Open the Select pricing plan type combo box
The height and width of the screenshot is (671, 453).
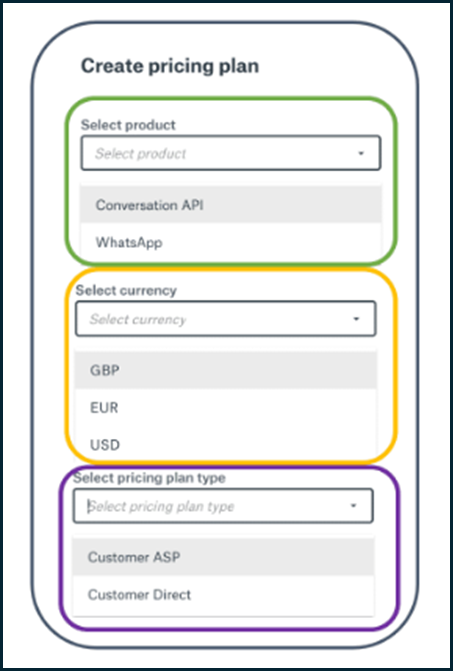point(223,506)
